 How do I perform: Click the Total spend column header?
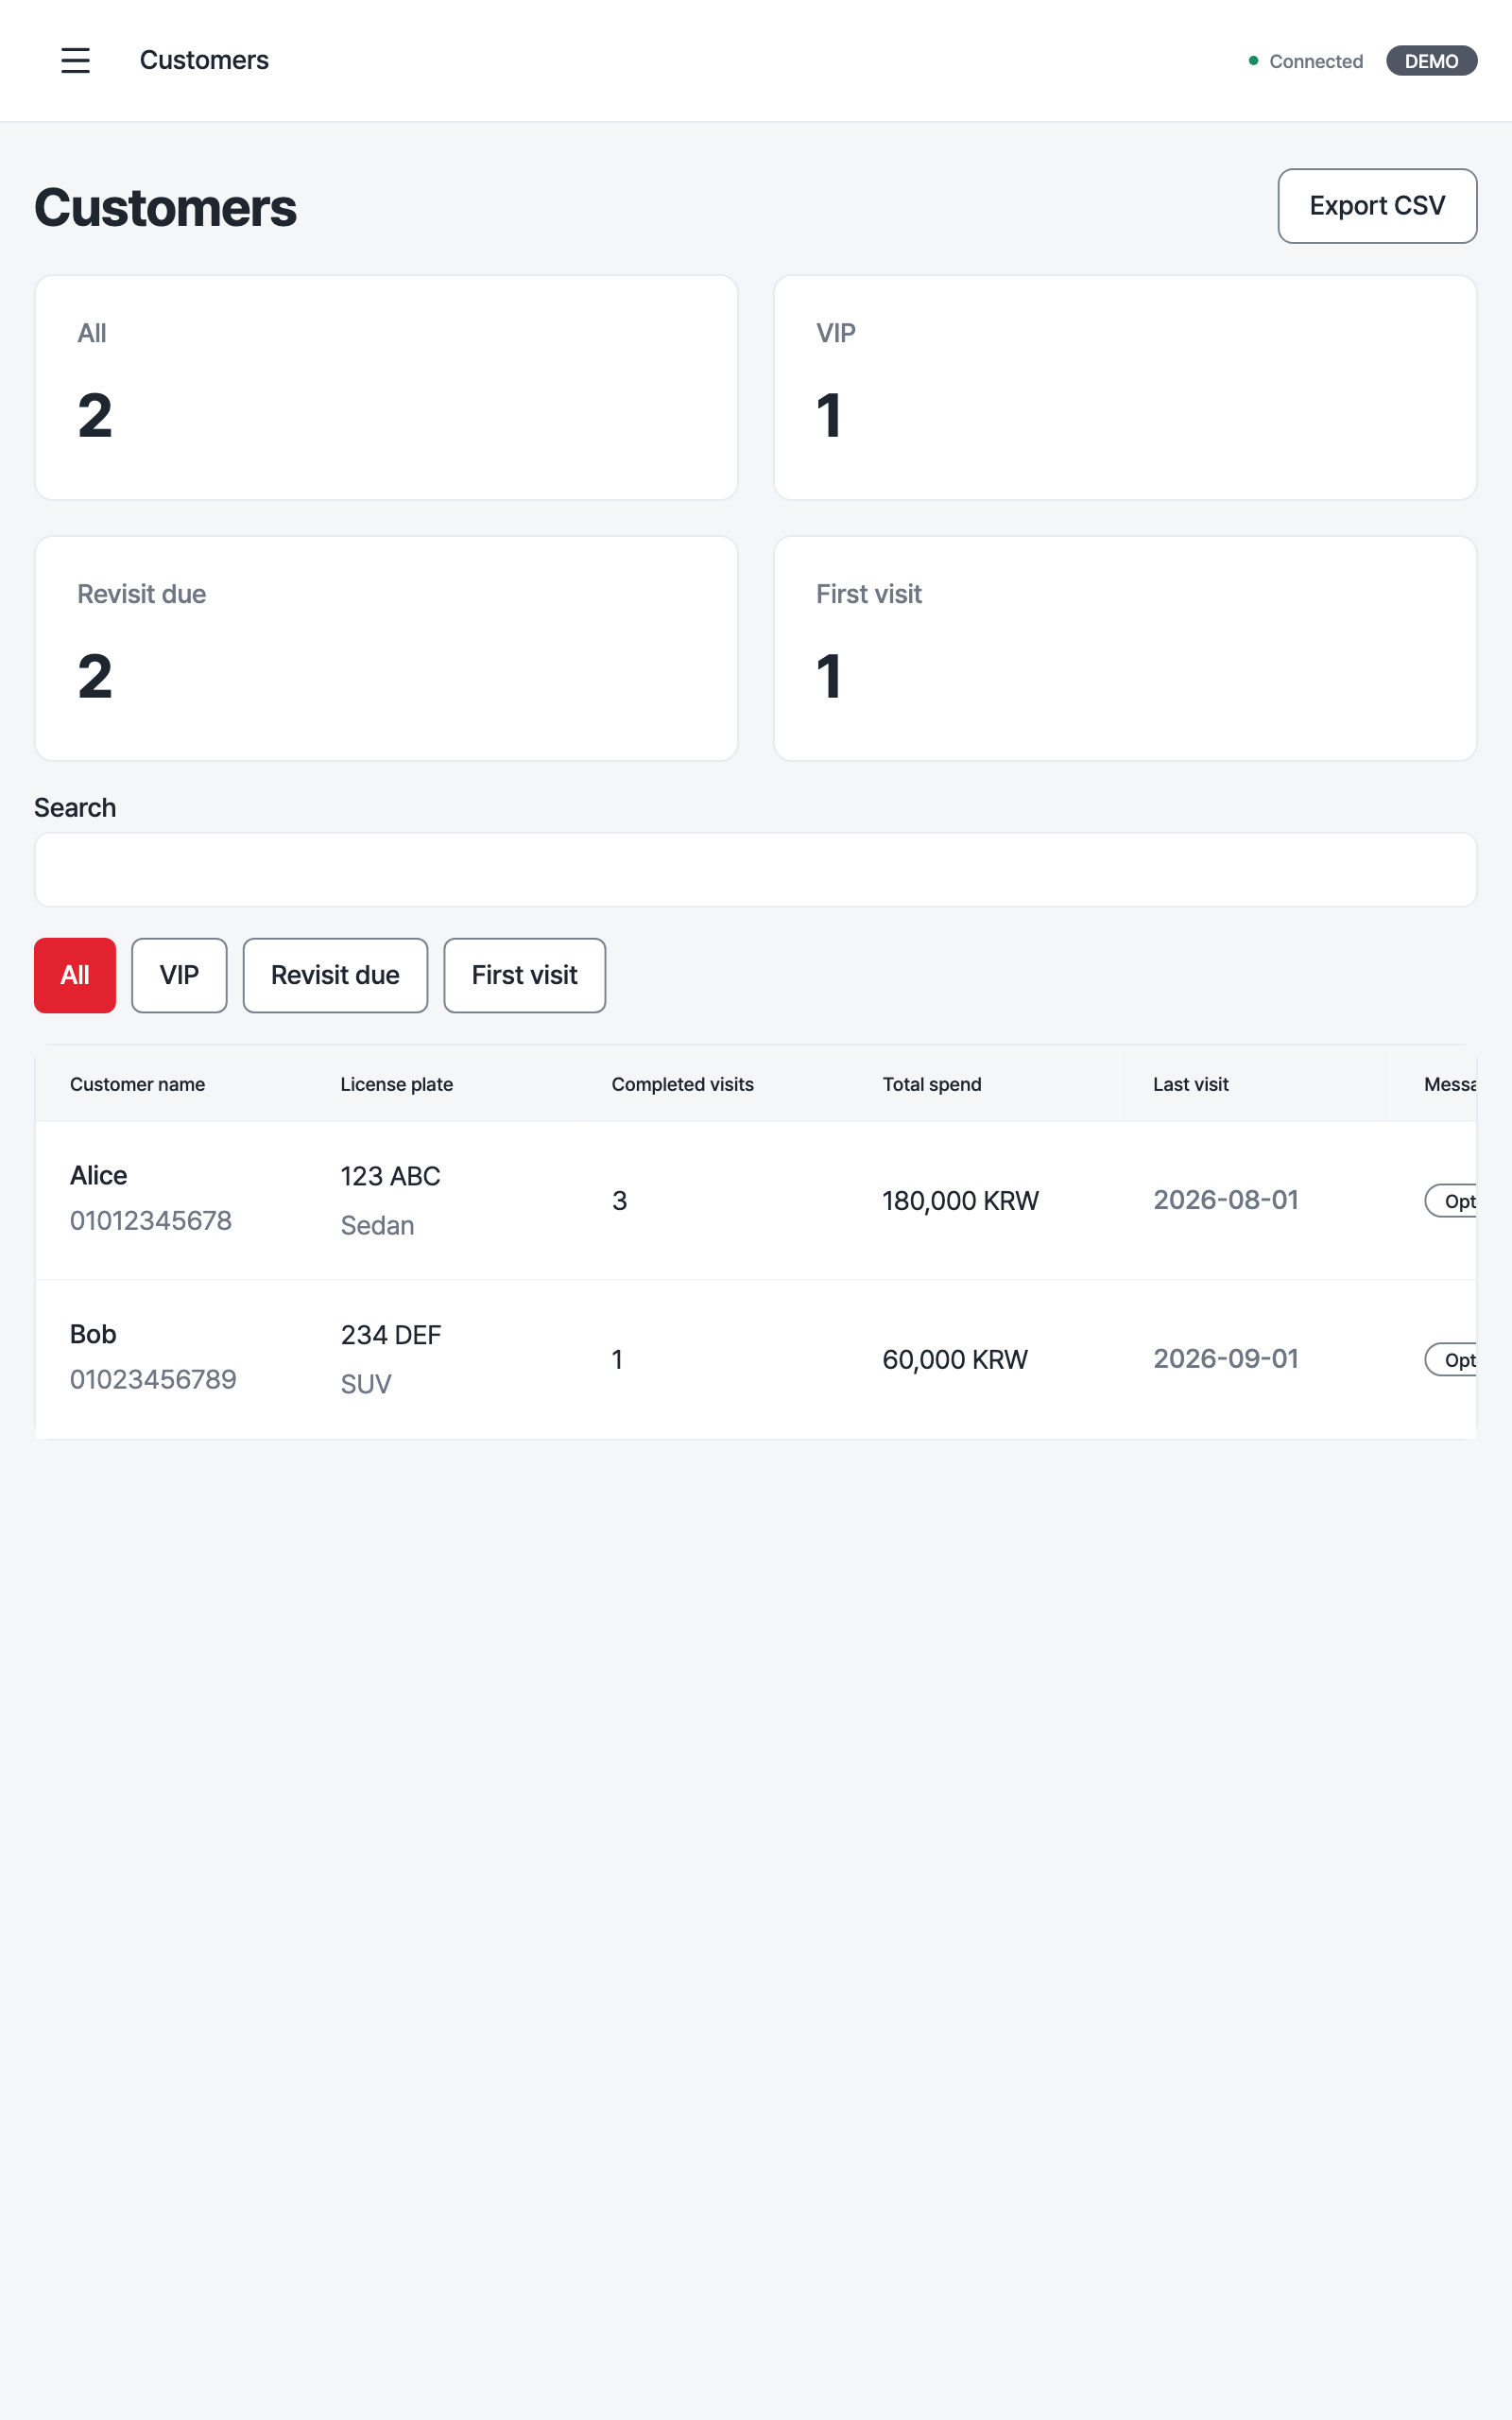(x=931, y=1084)
